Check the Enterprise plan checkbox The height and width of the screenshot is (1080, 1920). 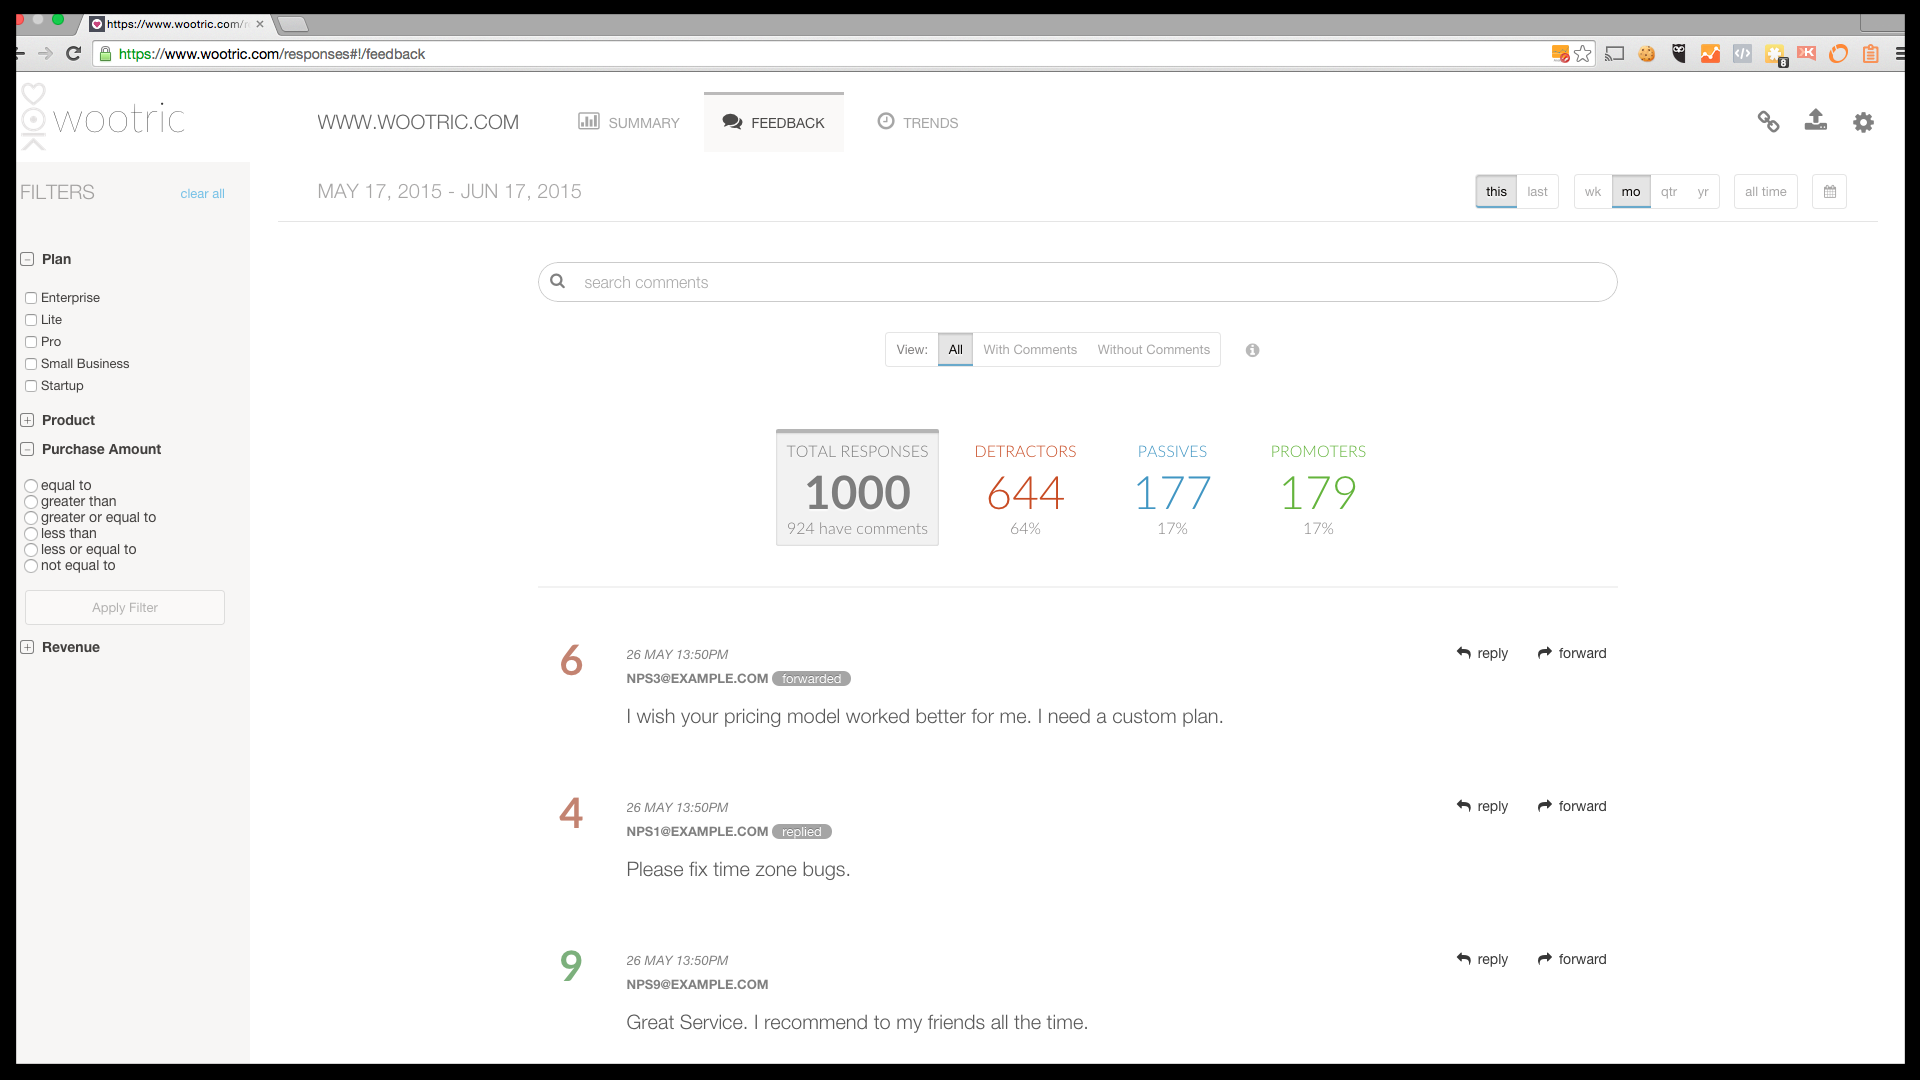[31, 298]
